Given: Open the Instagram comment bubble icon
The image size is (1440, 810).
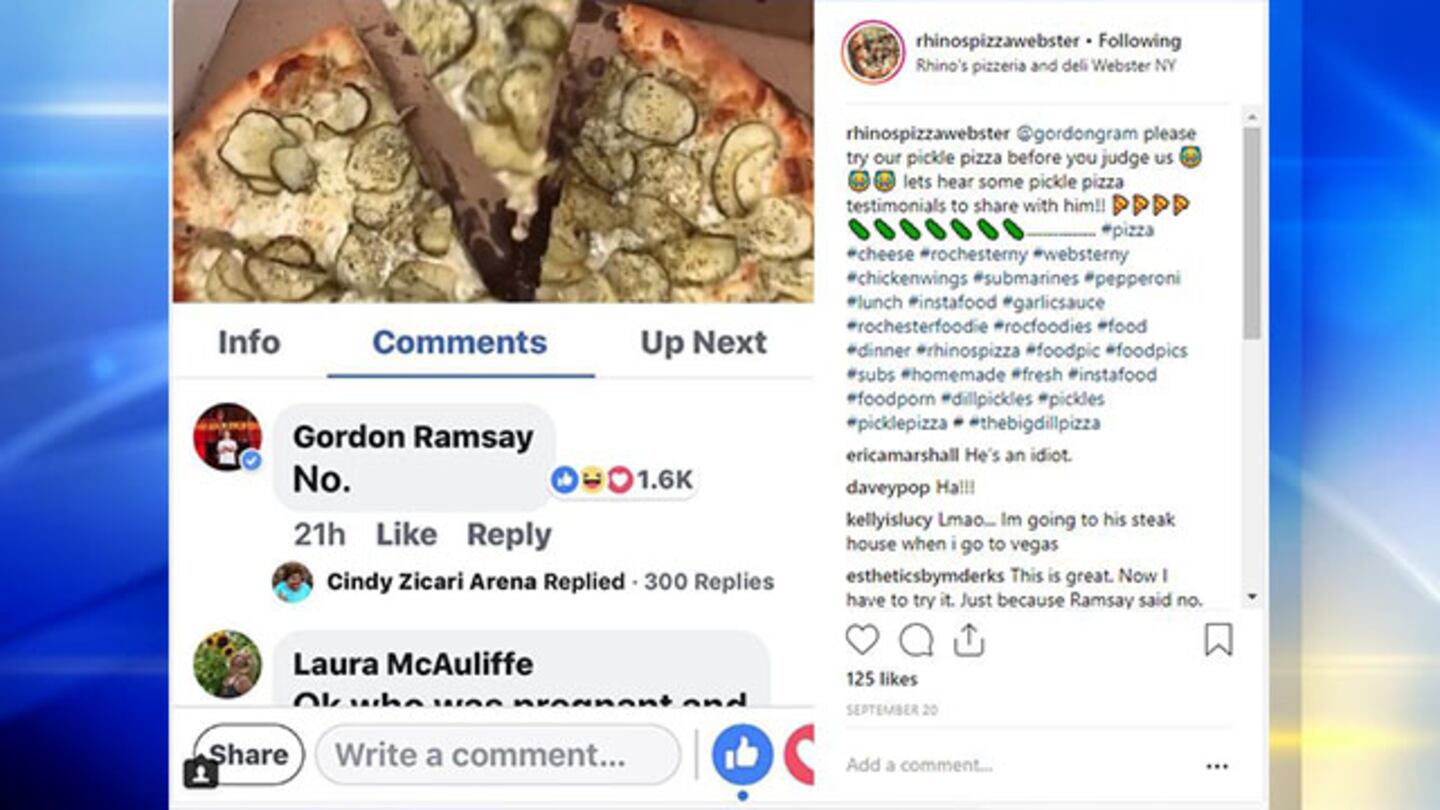Looking at the screenshot, I should point(916,640).
